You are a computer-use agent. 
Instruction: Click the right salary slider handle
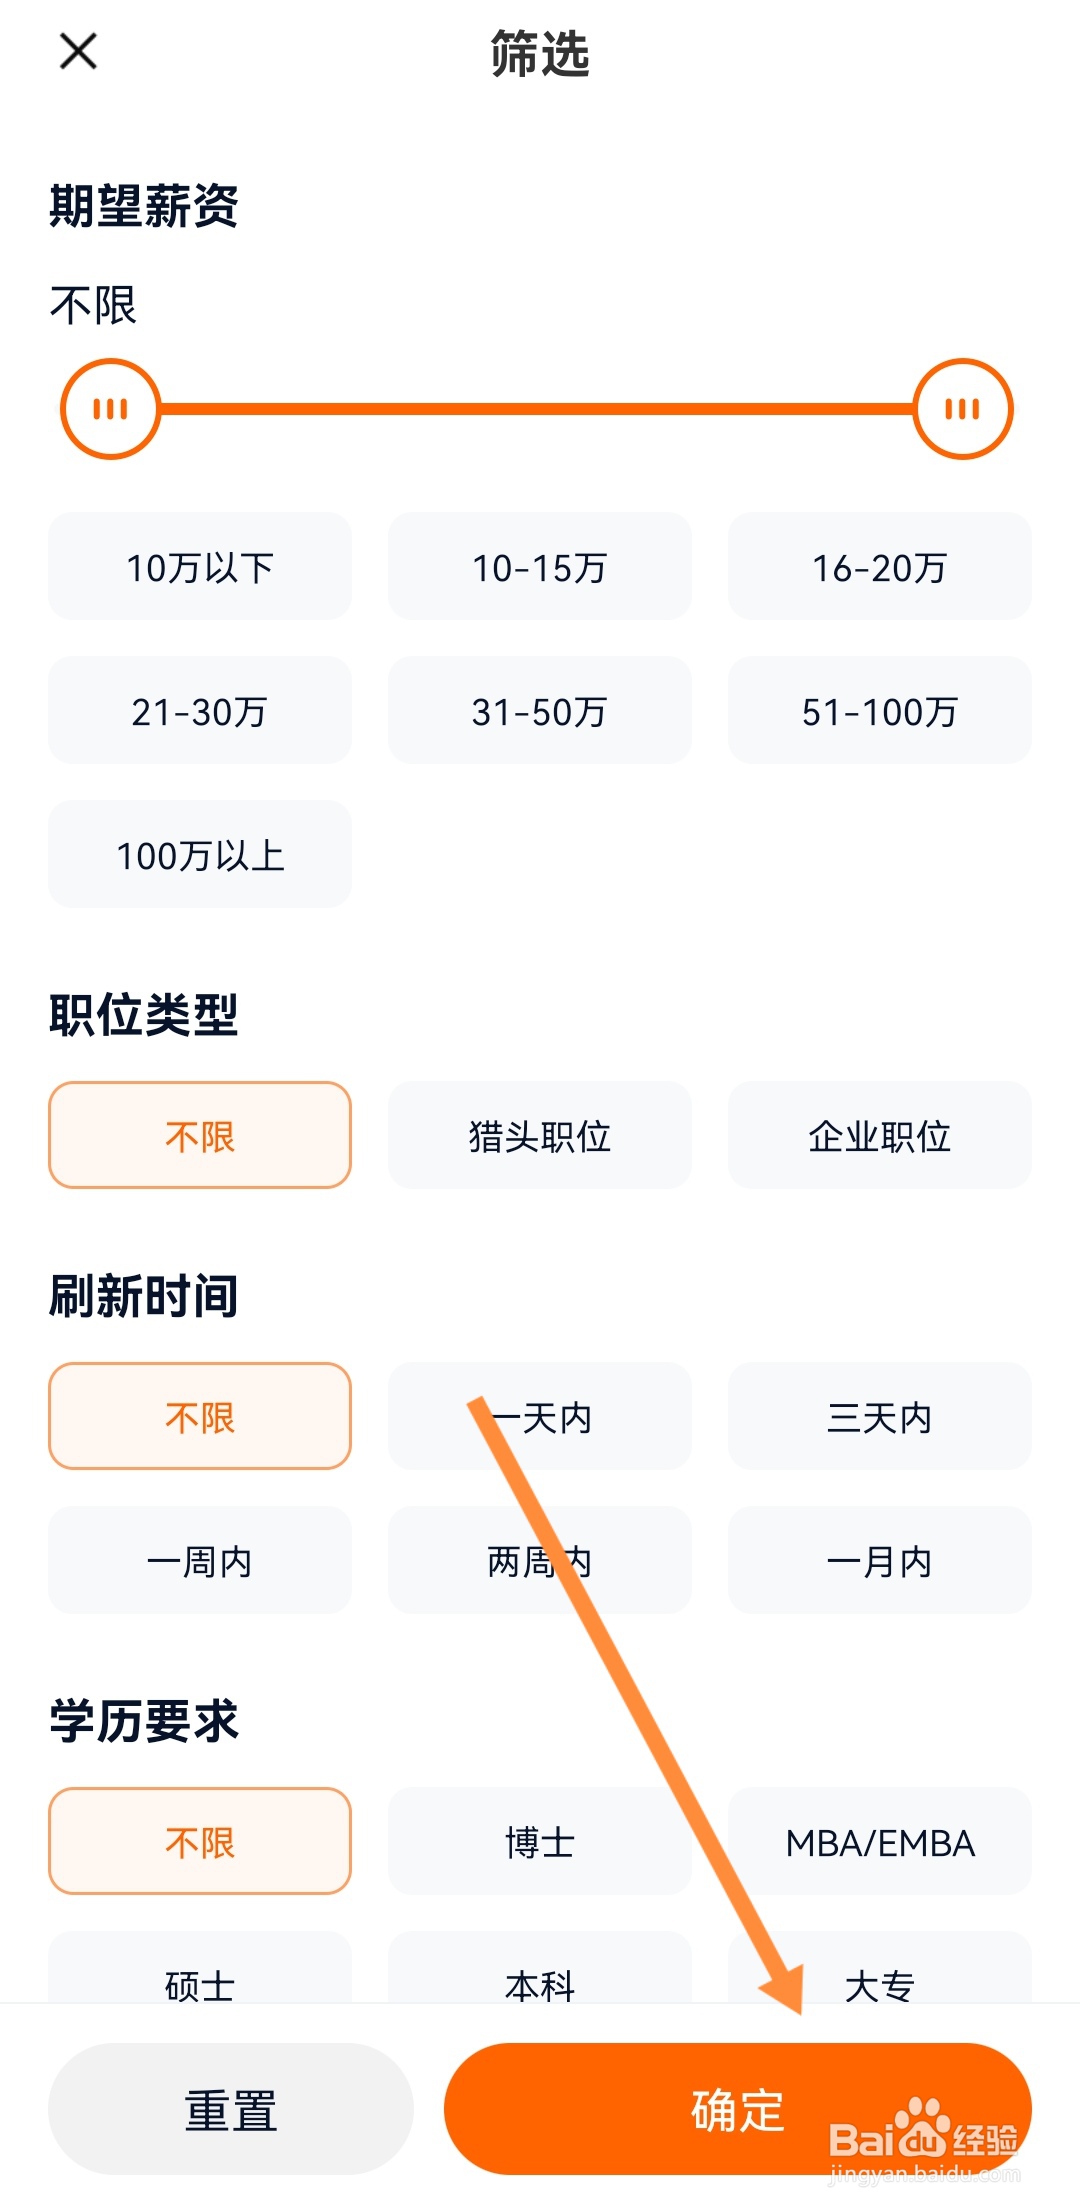[963, 409]
